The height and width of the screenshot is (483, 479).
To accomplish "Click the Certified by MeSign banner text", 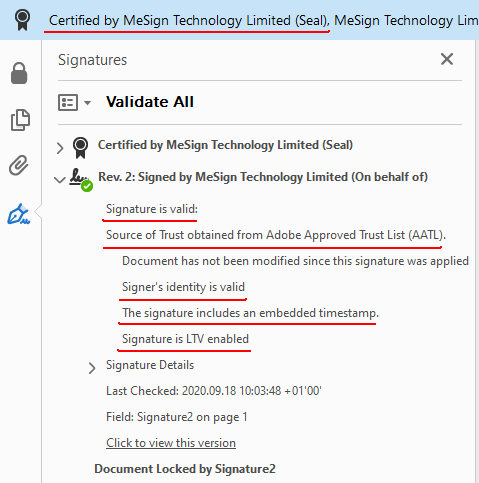I will (189, 21).
